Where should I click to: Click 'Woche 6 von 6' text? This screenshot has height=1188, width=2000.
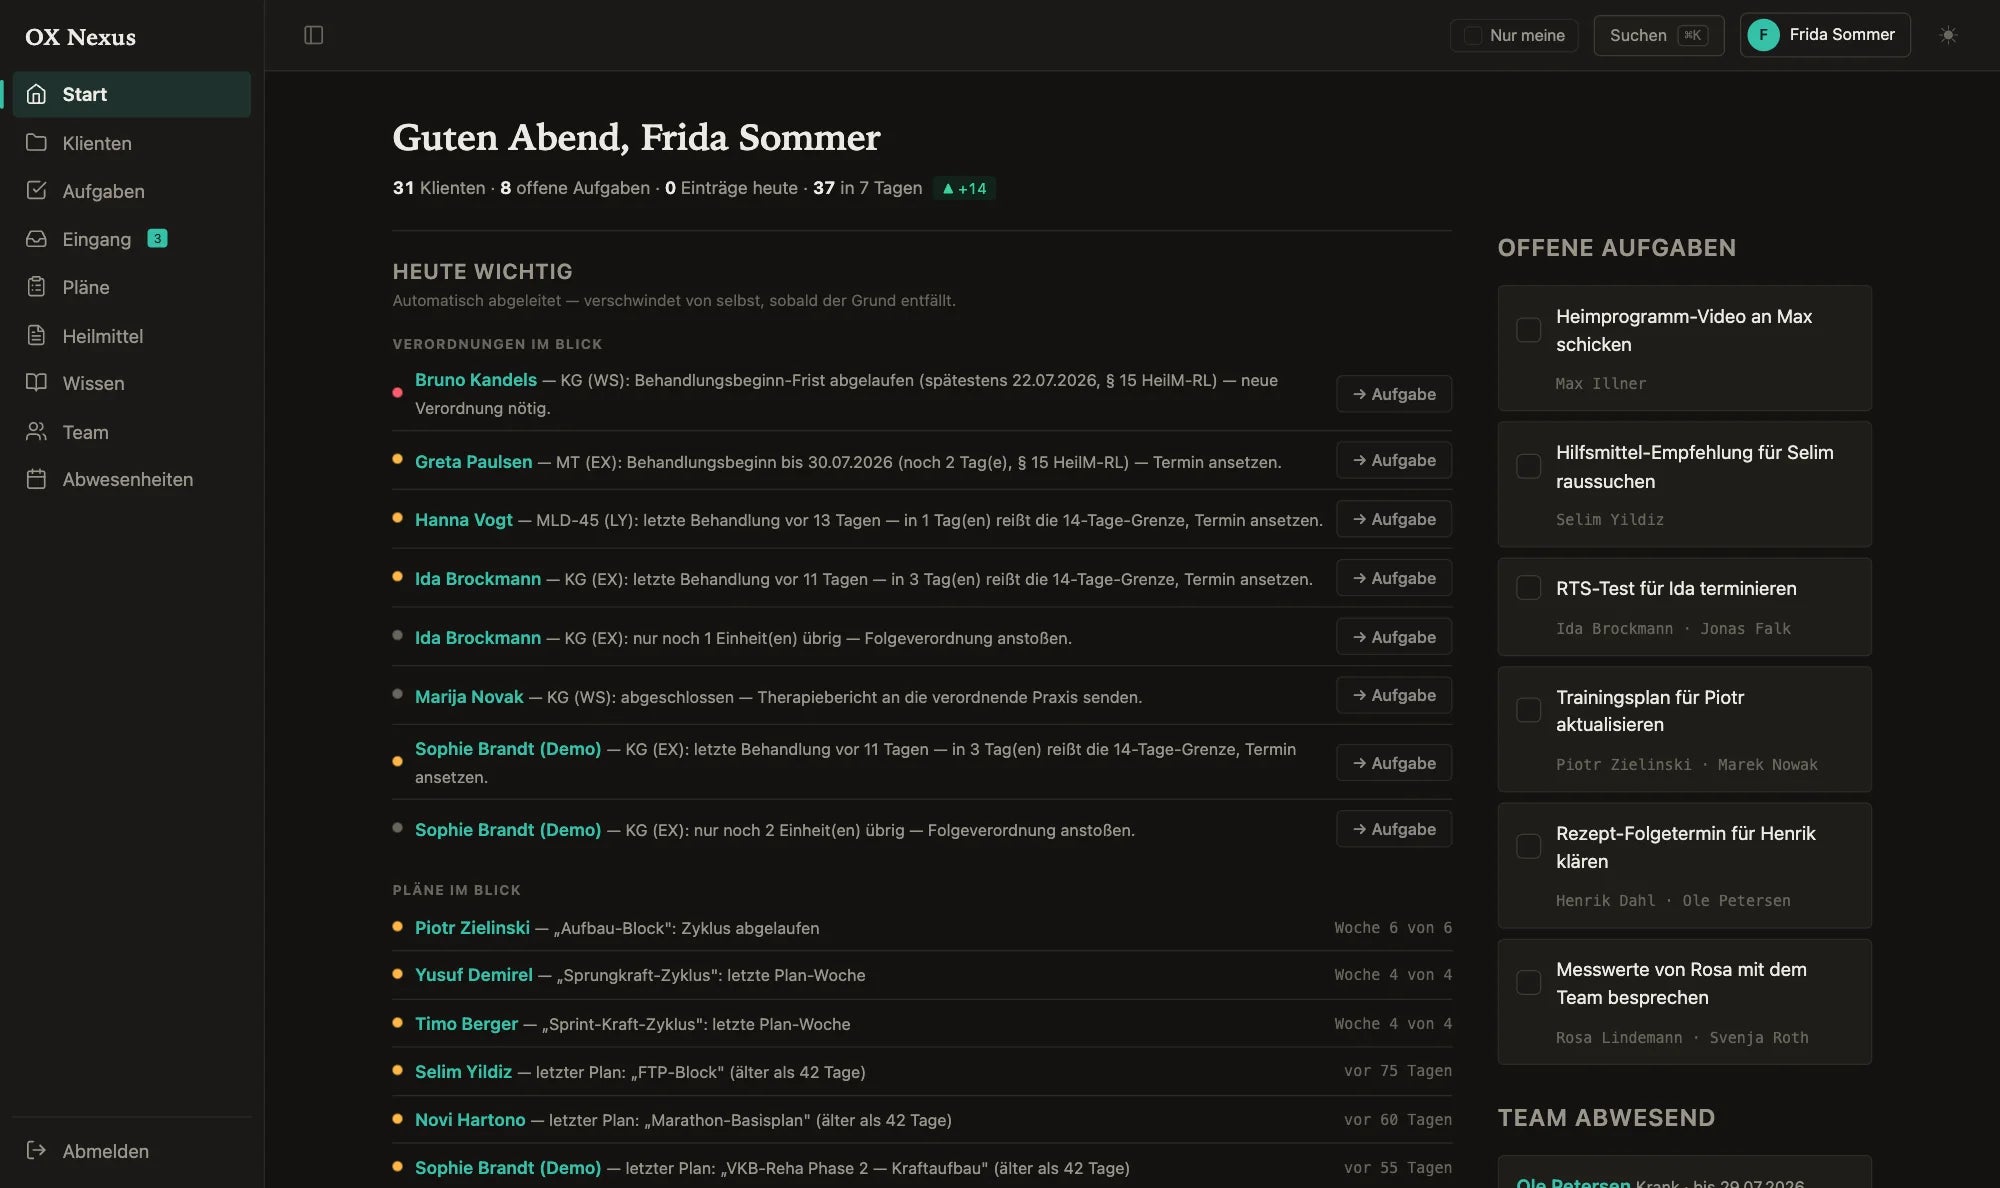[1393, 928]
